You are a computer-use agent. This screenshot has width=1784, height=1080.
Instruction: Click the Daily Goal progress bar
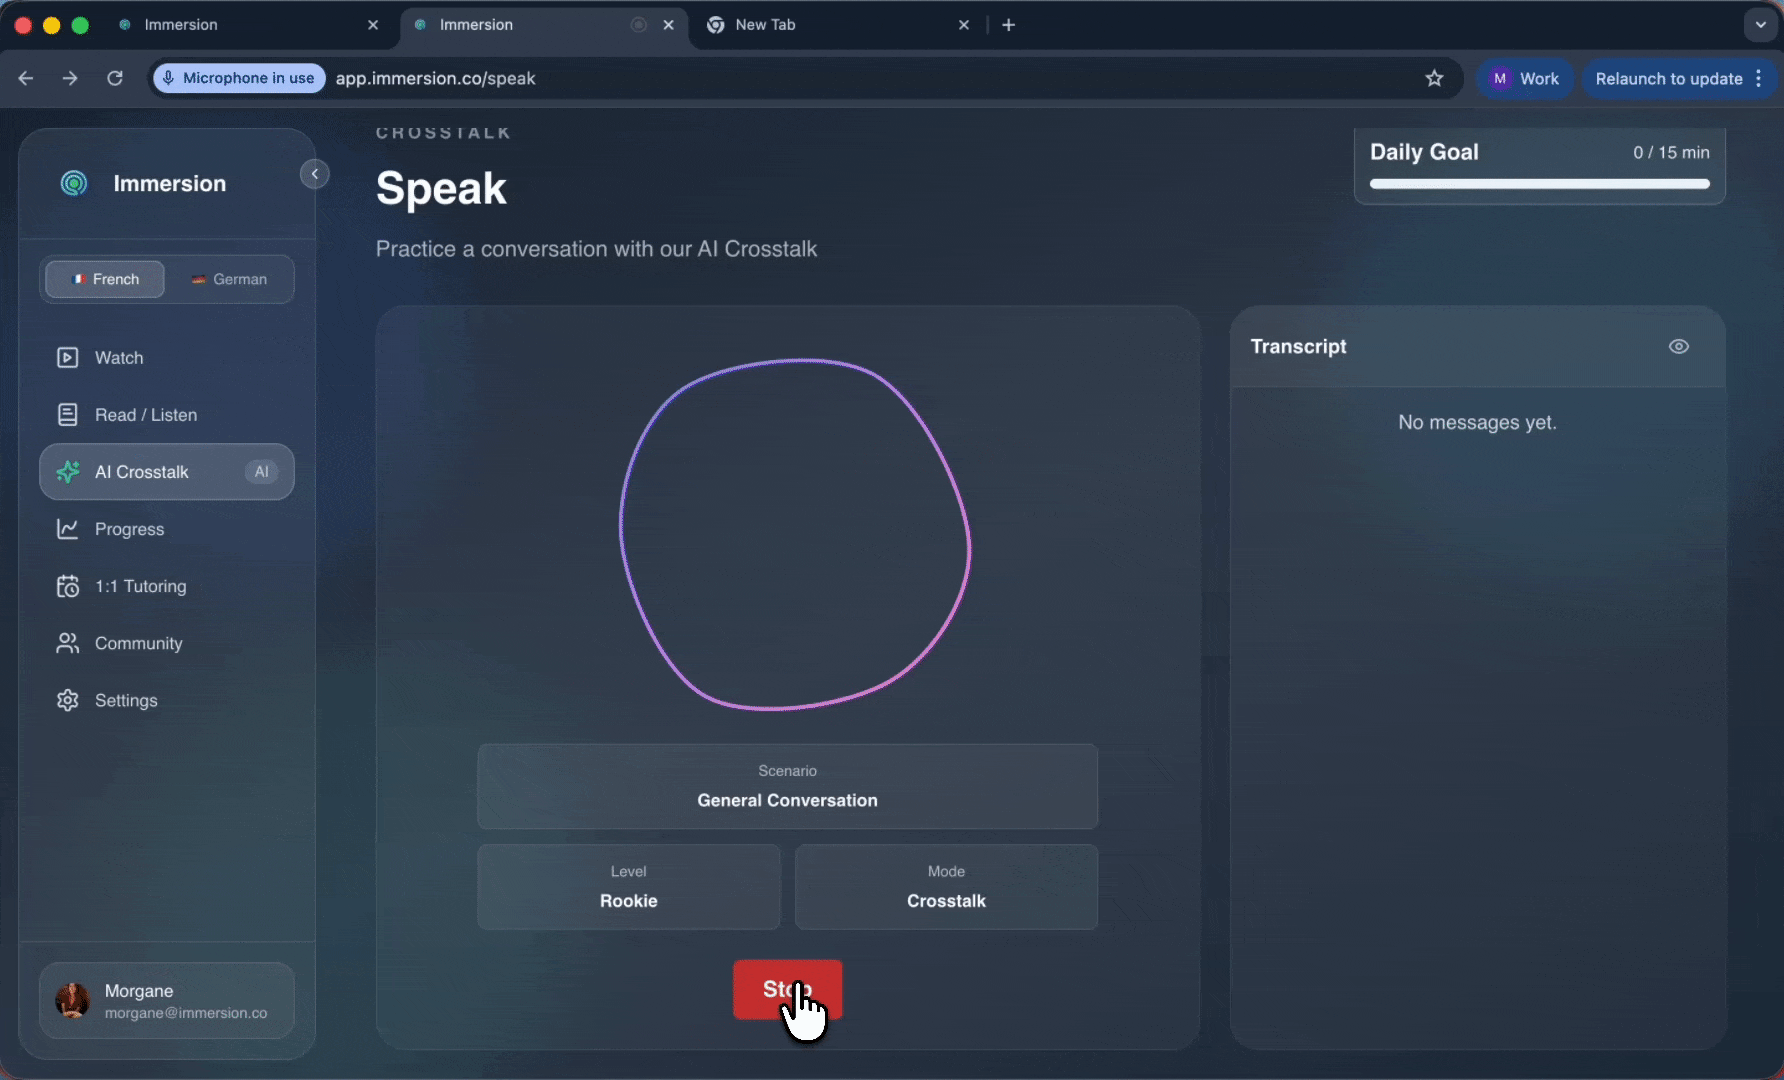tap(1538, 184)
